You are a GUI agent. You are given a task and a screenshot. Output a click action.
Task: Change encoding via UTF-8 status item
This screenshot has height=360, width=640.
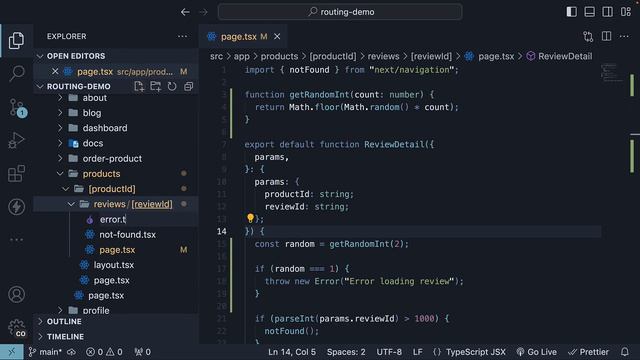[389, 352]
